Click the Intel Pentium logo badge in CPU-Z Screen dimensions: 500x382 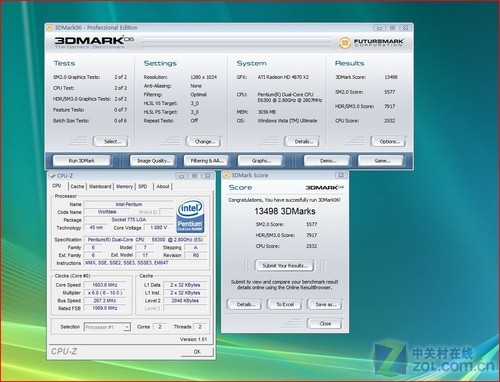coord(190,216)
